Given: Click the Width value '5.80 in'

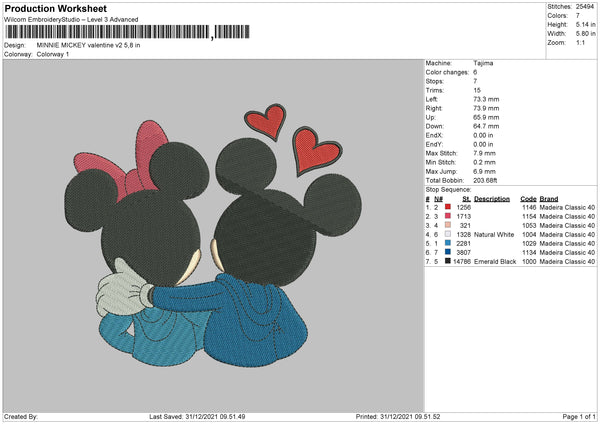Looking at the screenshot, I should (585, 34).
